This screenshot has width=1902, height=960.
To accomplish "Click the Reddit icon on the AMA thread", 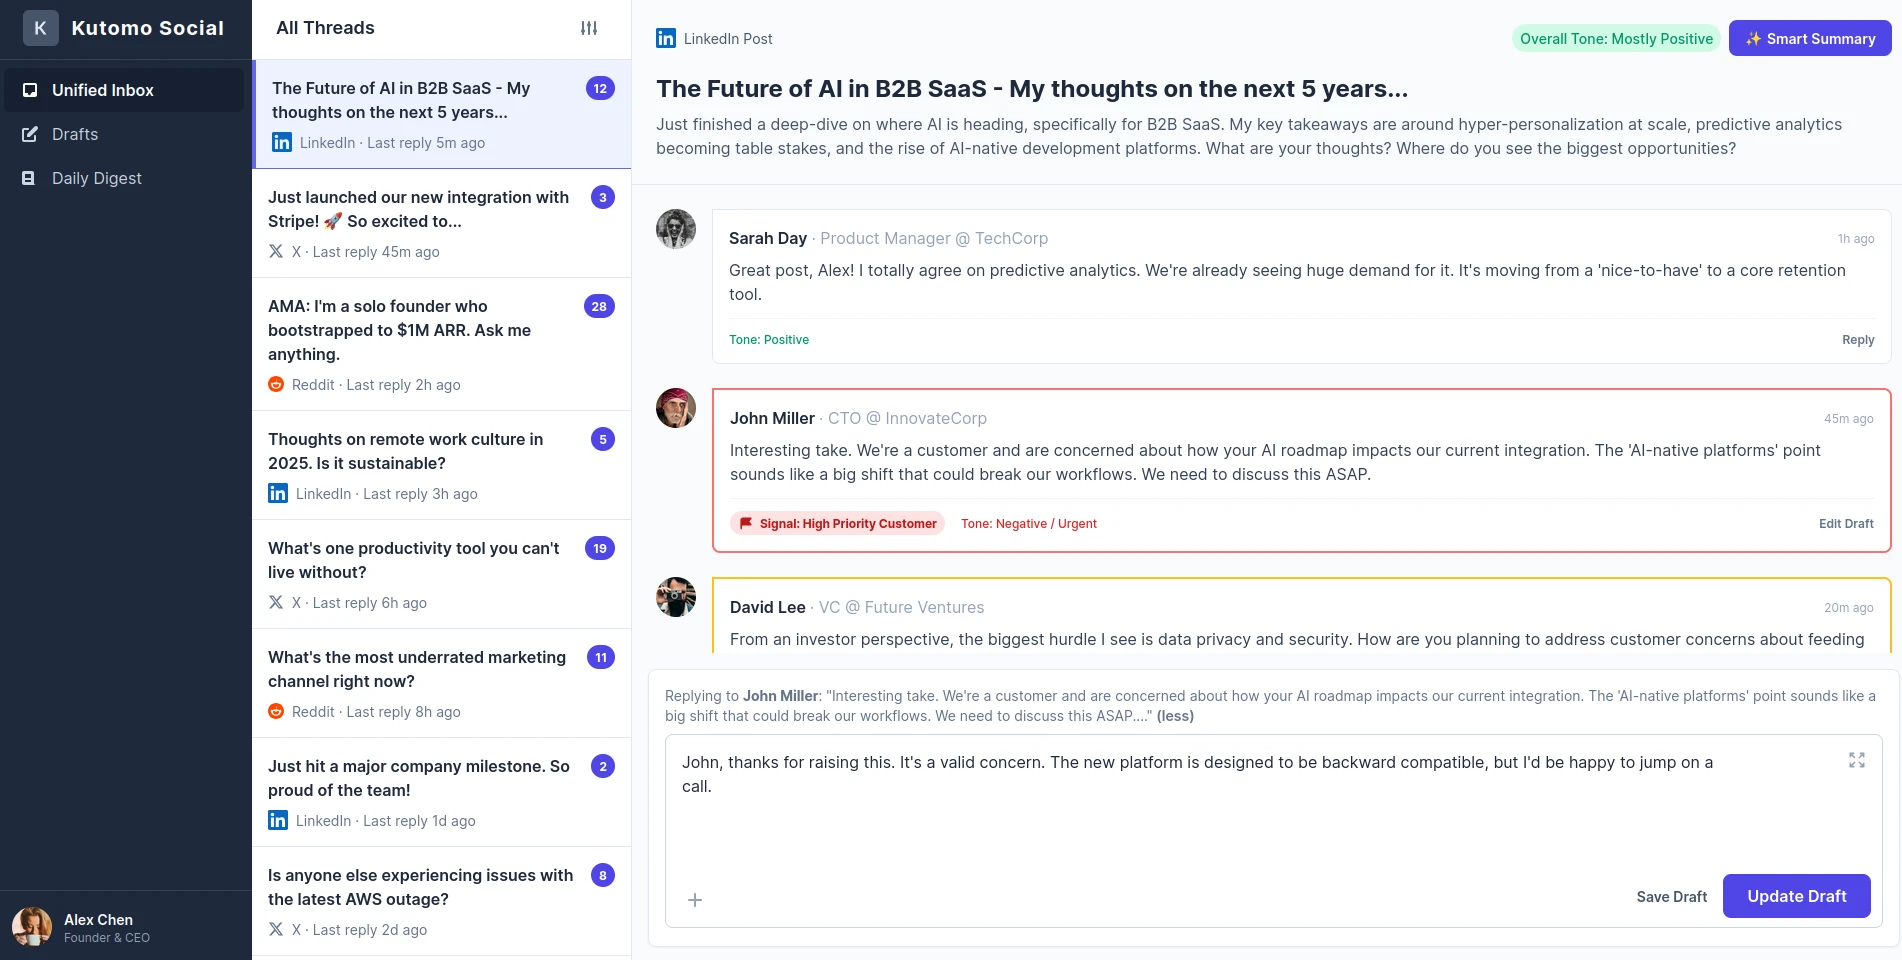I will coord(276,384).
